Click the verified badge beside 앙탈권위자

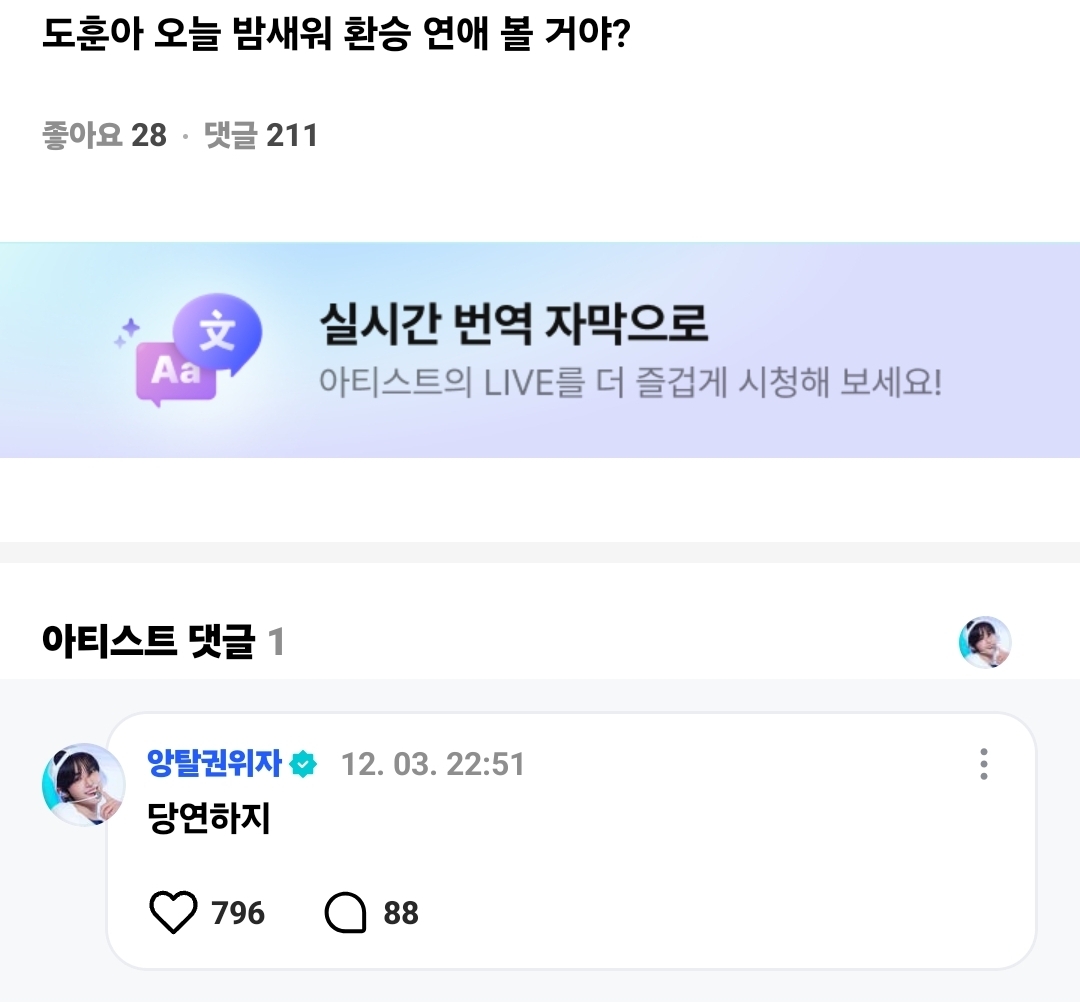[303, 765]
